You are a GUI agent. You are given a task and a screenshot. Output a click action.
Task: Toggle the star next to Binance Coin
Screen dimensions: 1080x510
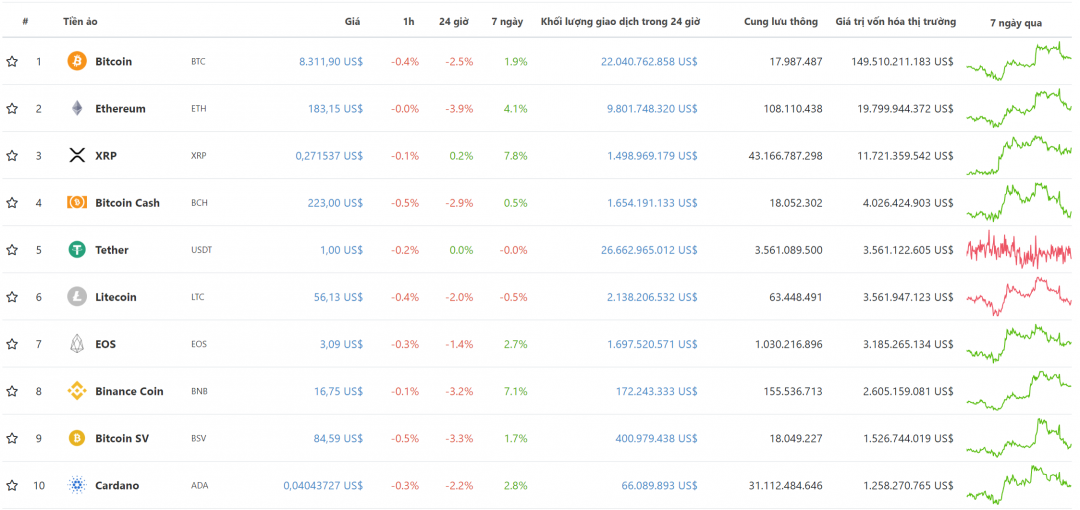[x=12, y=391]
